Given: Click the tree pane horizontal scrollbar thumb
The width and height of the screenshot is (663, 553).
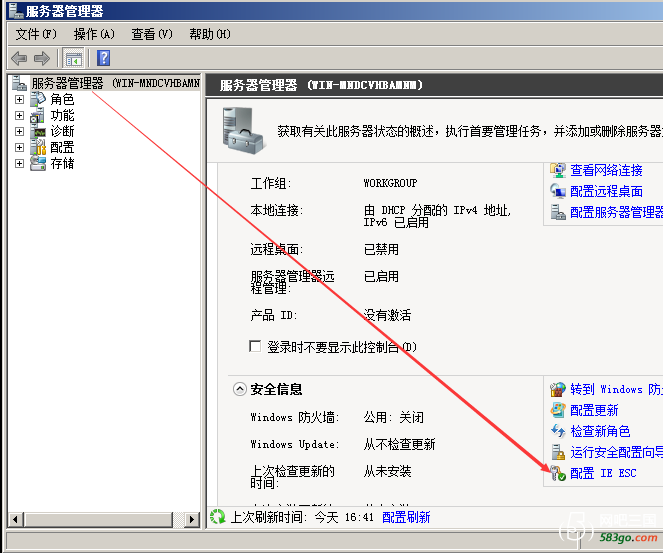Looking at the screenshot, I should (99, 519).
